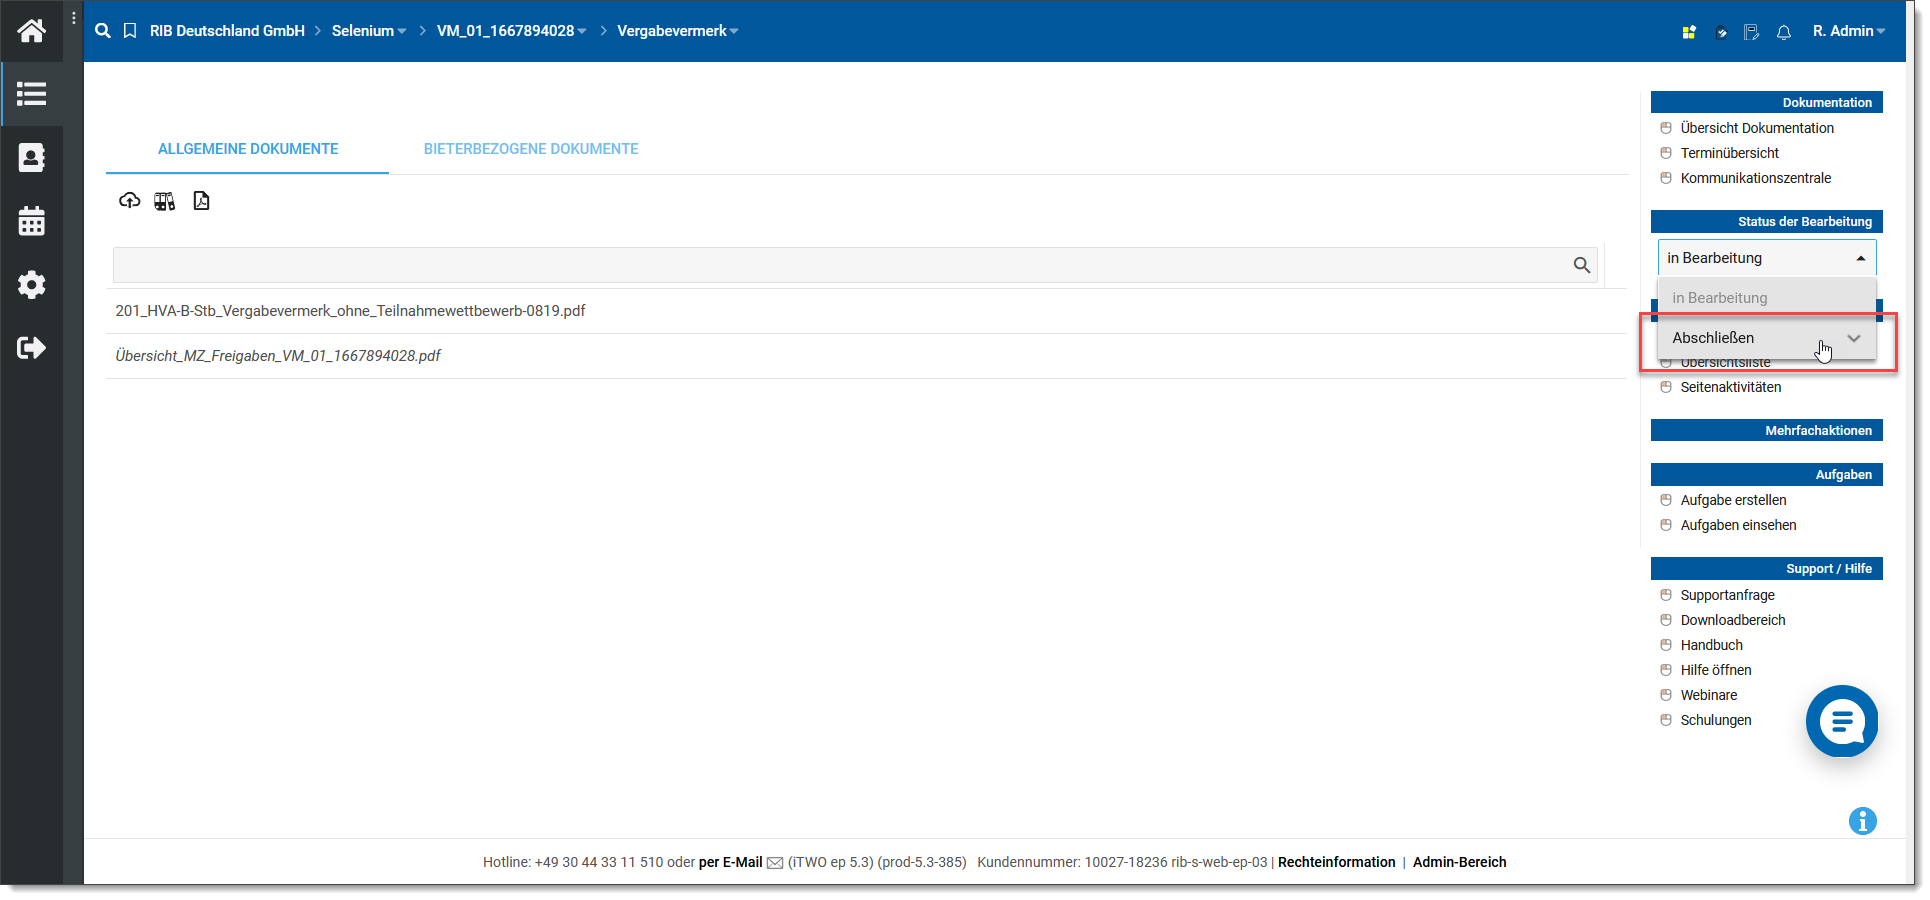Screen dimensions: 1930x900
Task: Open Rechteinformation footer link
Action: tap(1336, 863)
